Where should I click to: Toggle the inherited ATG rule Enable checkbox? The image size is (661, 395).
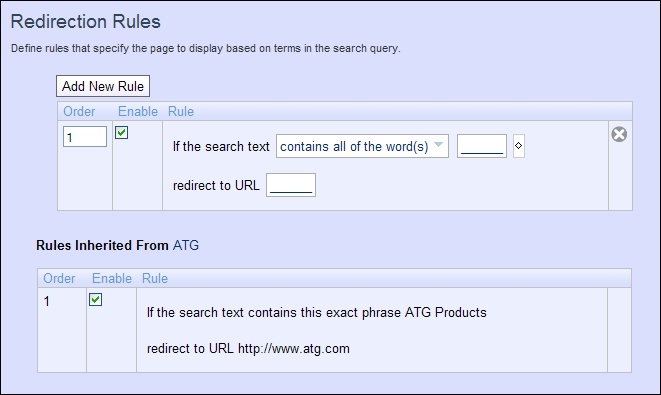95,300
